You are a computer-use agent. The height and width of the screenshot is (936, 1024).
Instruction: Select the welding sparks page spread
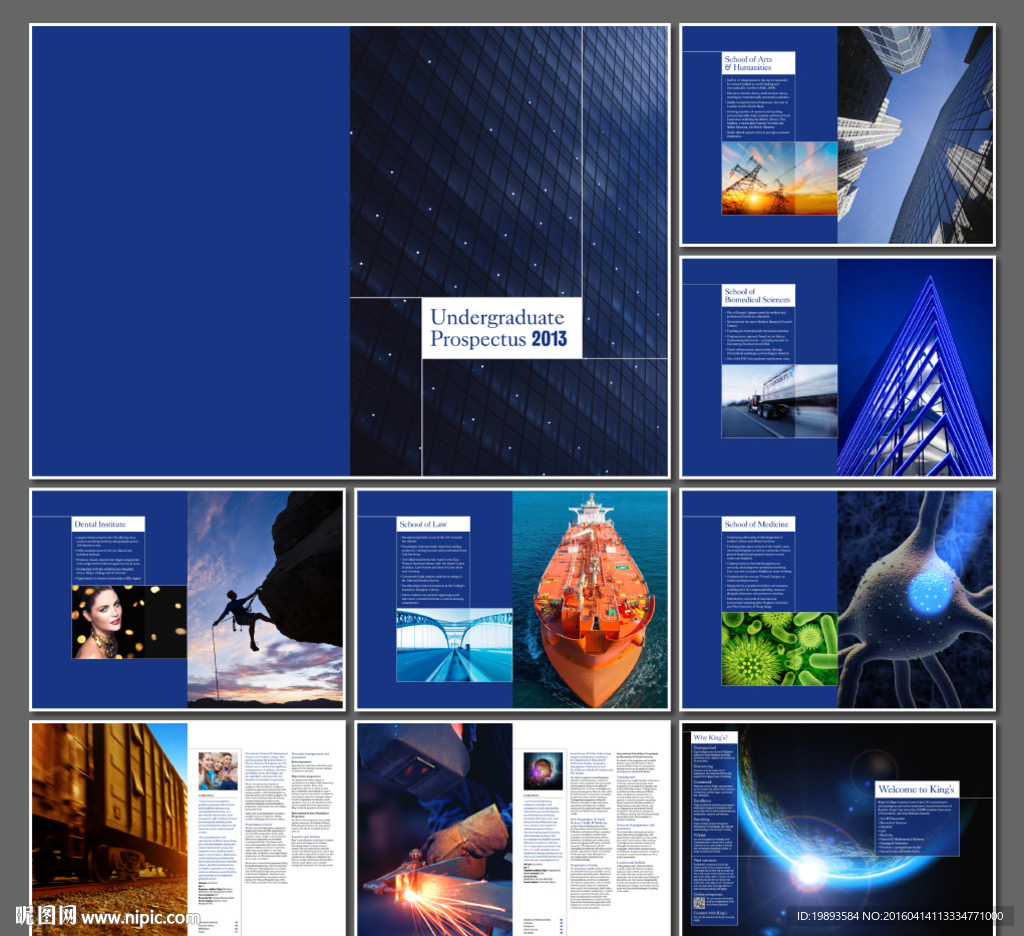pyautogui.click(x=513, y=829)
